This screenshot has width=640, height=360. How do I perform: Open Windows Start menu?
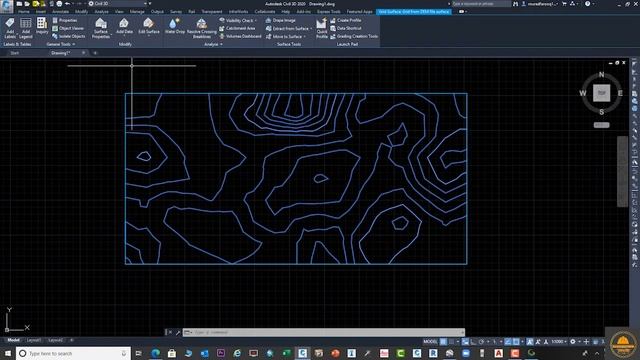tap(8, 353)
